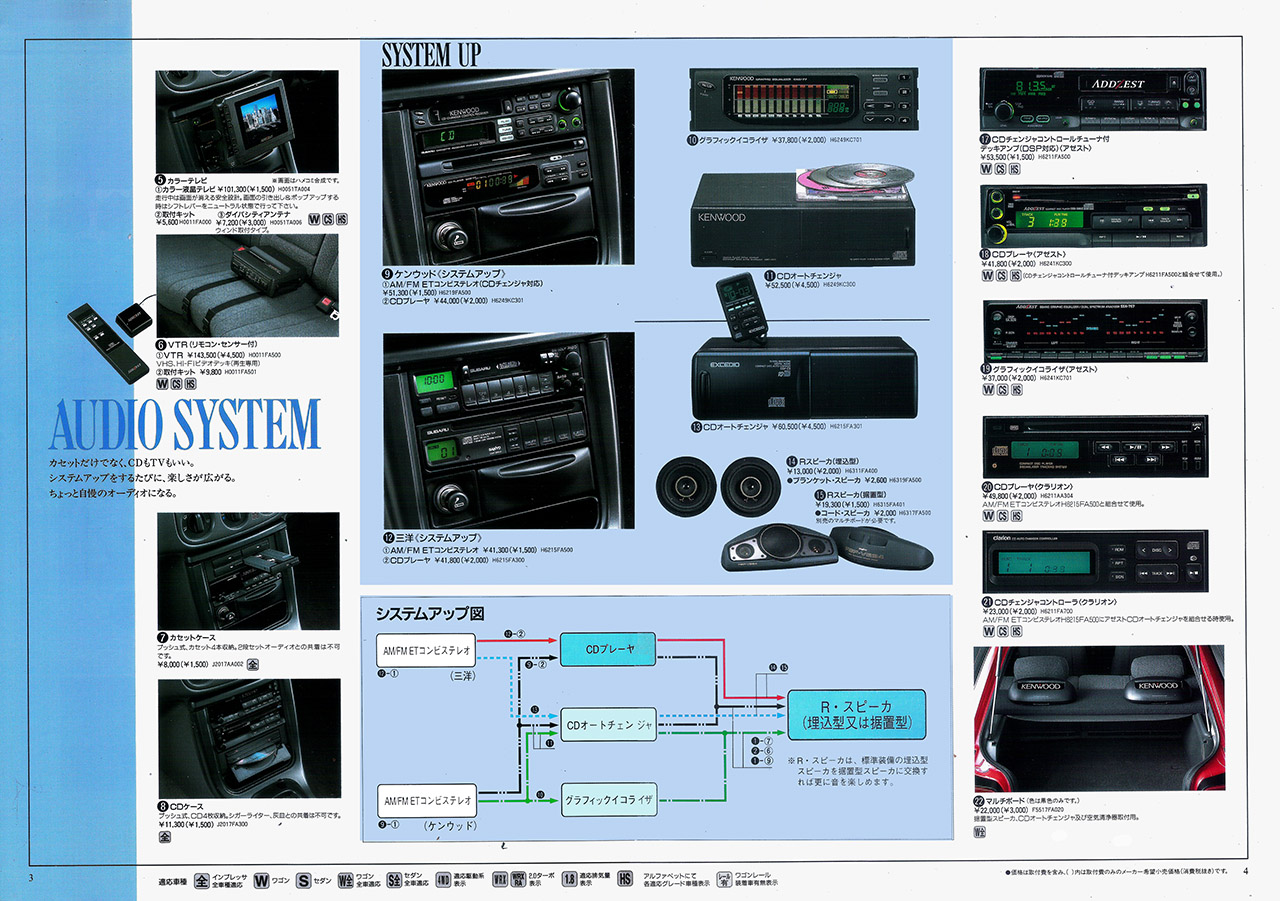The height and width of the screenshot is (901, 1280).
Task: Click the 4WD legend icon
Action: click(442, 881)
